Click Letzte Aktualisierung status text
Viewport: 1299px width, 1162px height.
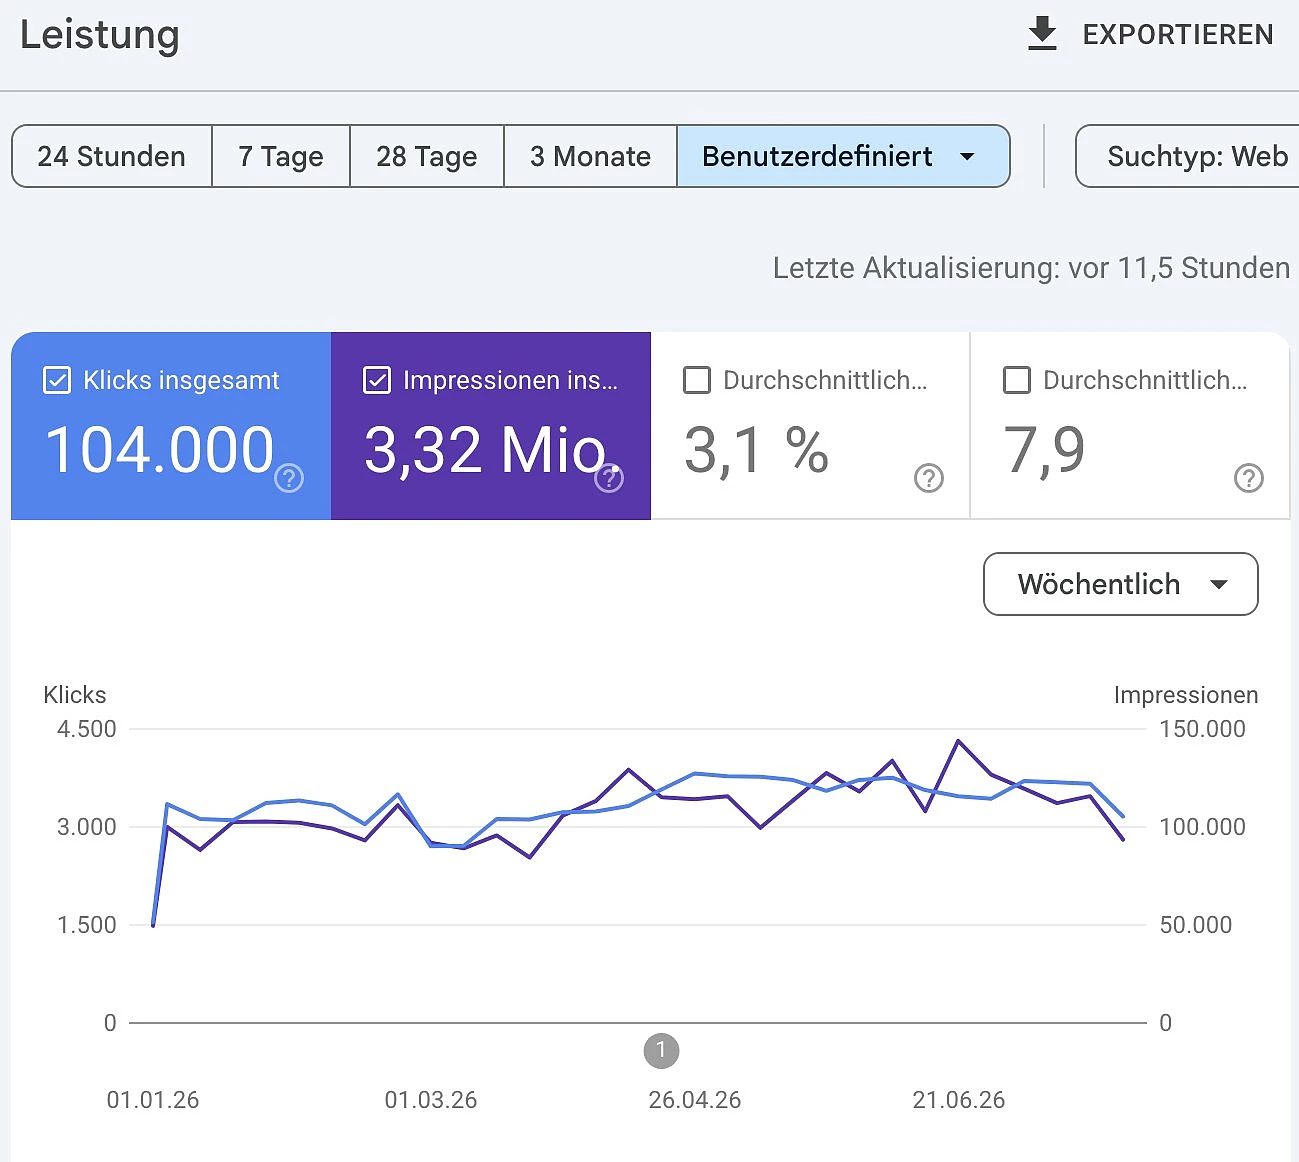pyautogui.click(x=1031, y=268)
